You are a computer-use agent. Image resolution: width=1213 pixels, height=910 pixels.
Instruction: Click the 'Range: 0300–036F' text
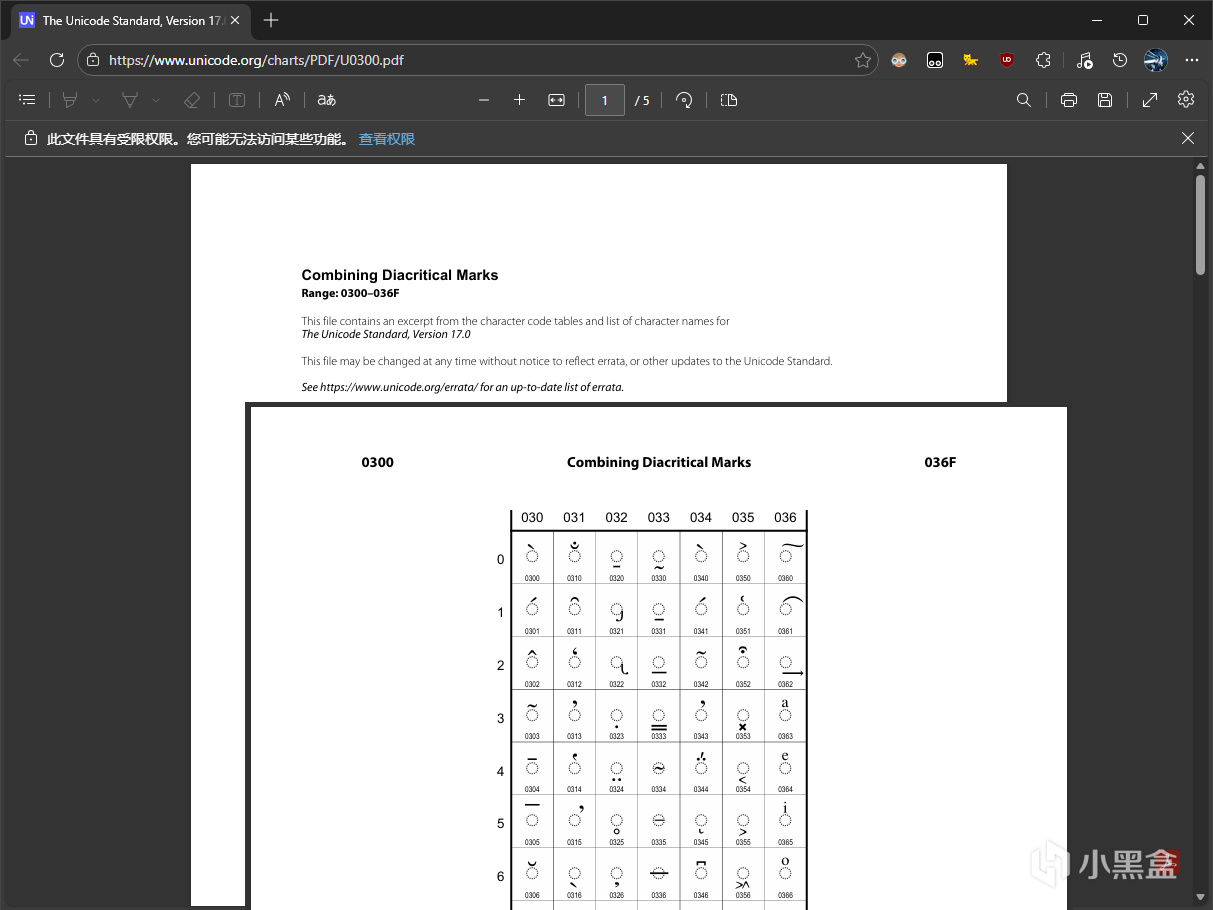point(350,293)
